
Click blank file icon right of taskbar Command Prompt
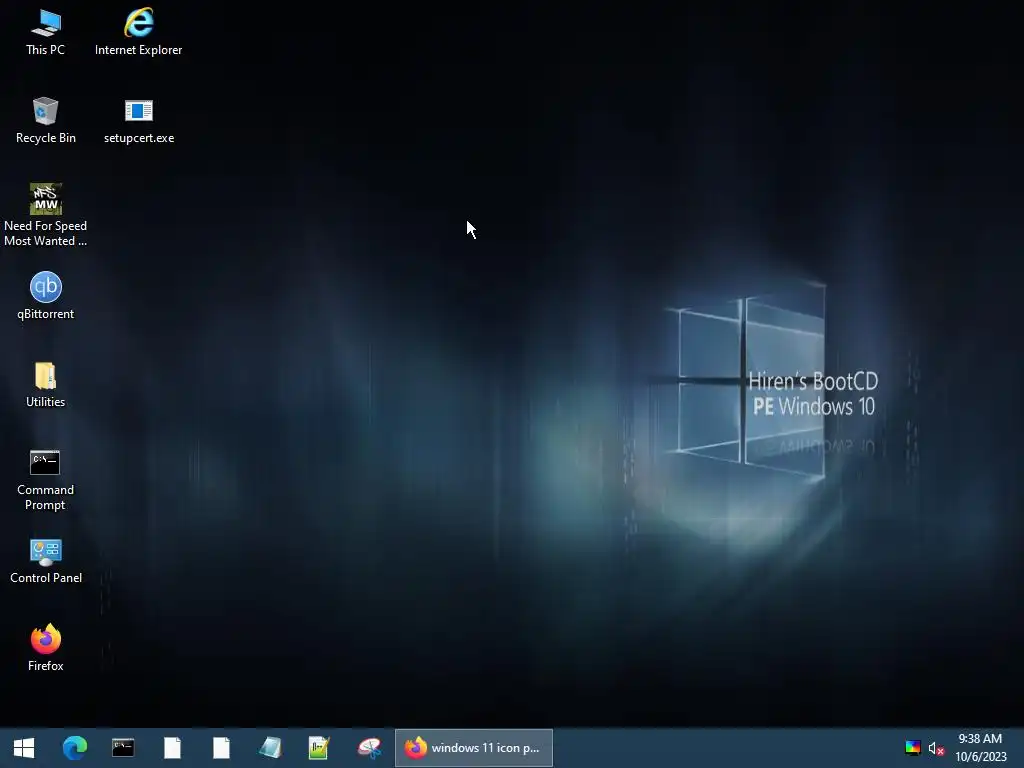(172, 748)
